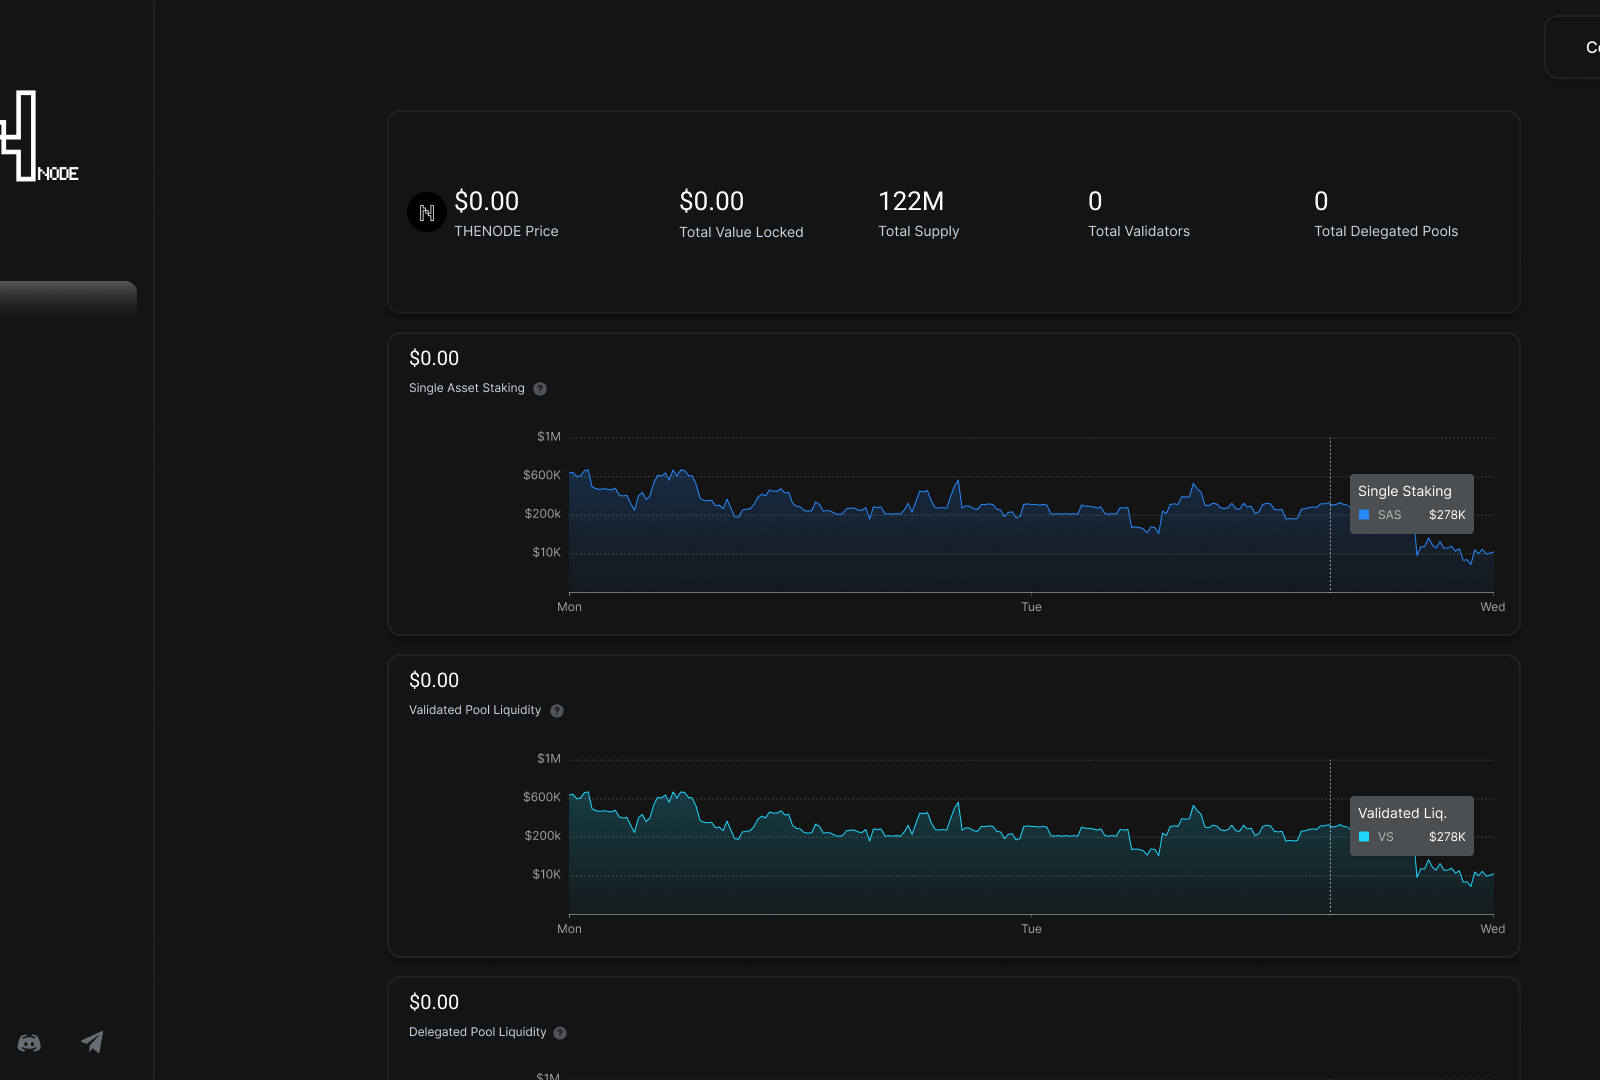This screenshot has height=1080, width=1600.
Task: Open the Single Asset Staking help tooltip
Action: point(539,389)
